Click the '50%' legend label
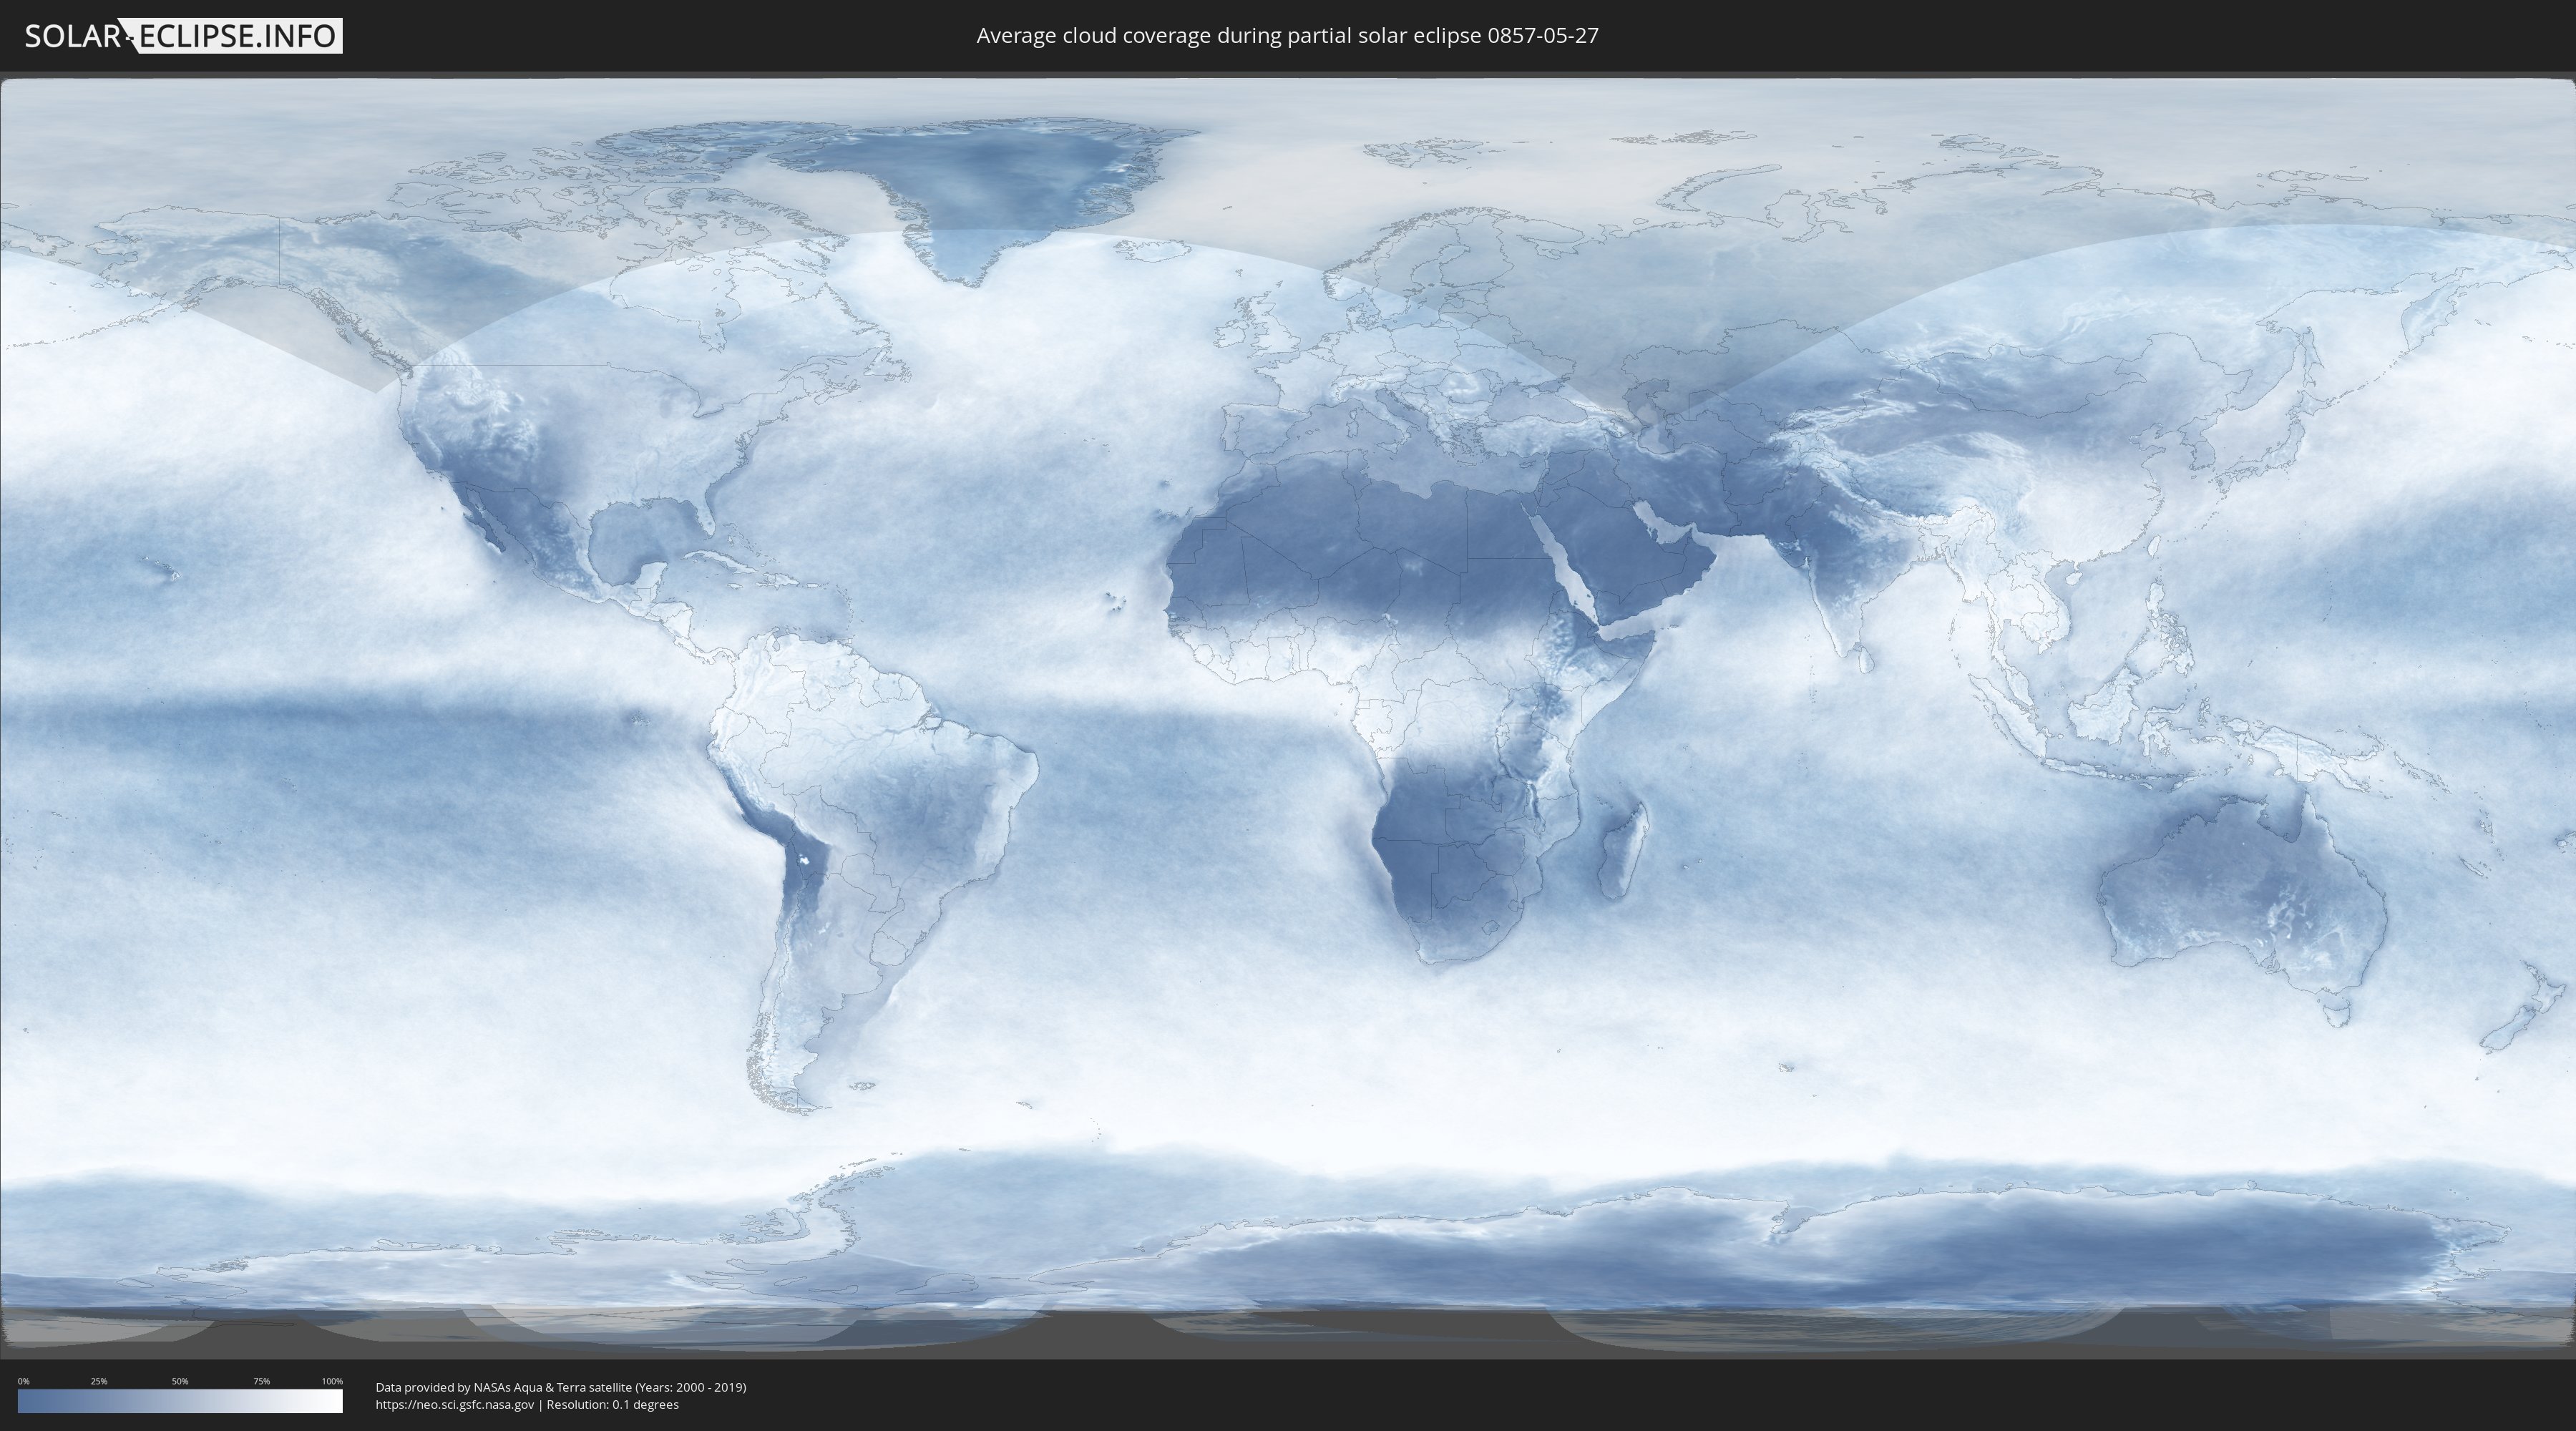 (180, 1381)
